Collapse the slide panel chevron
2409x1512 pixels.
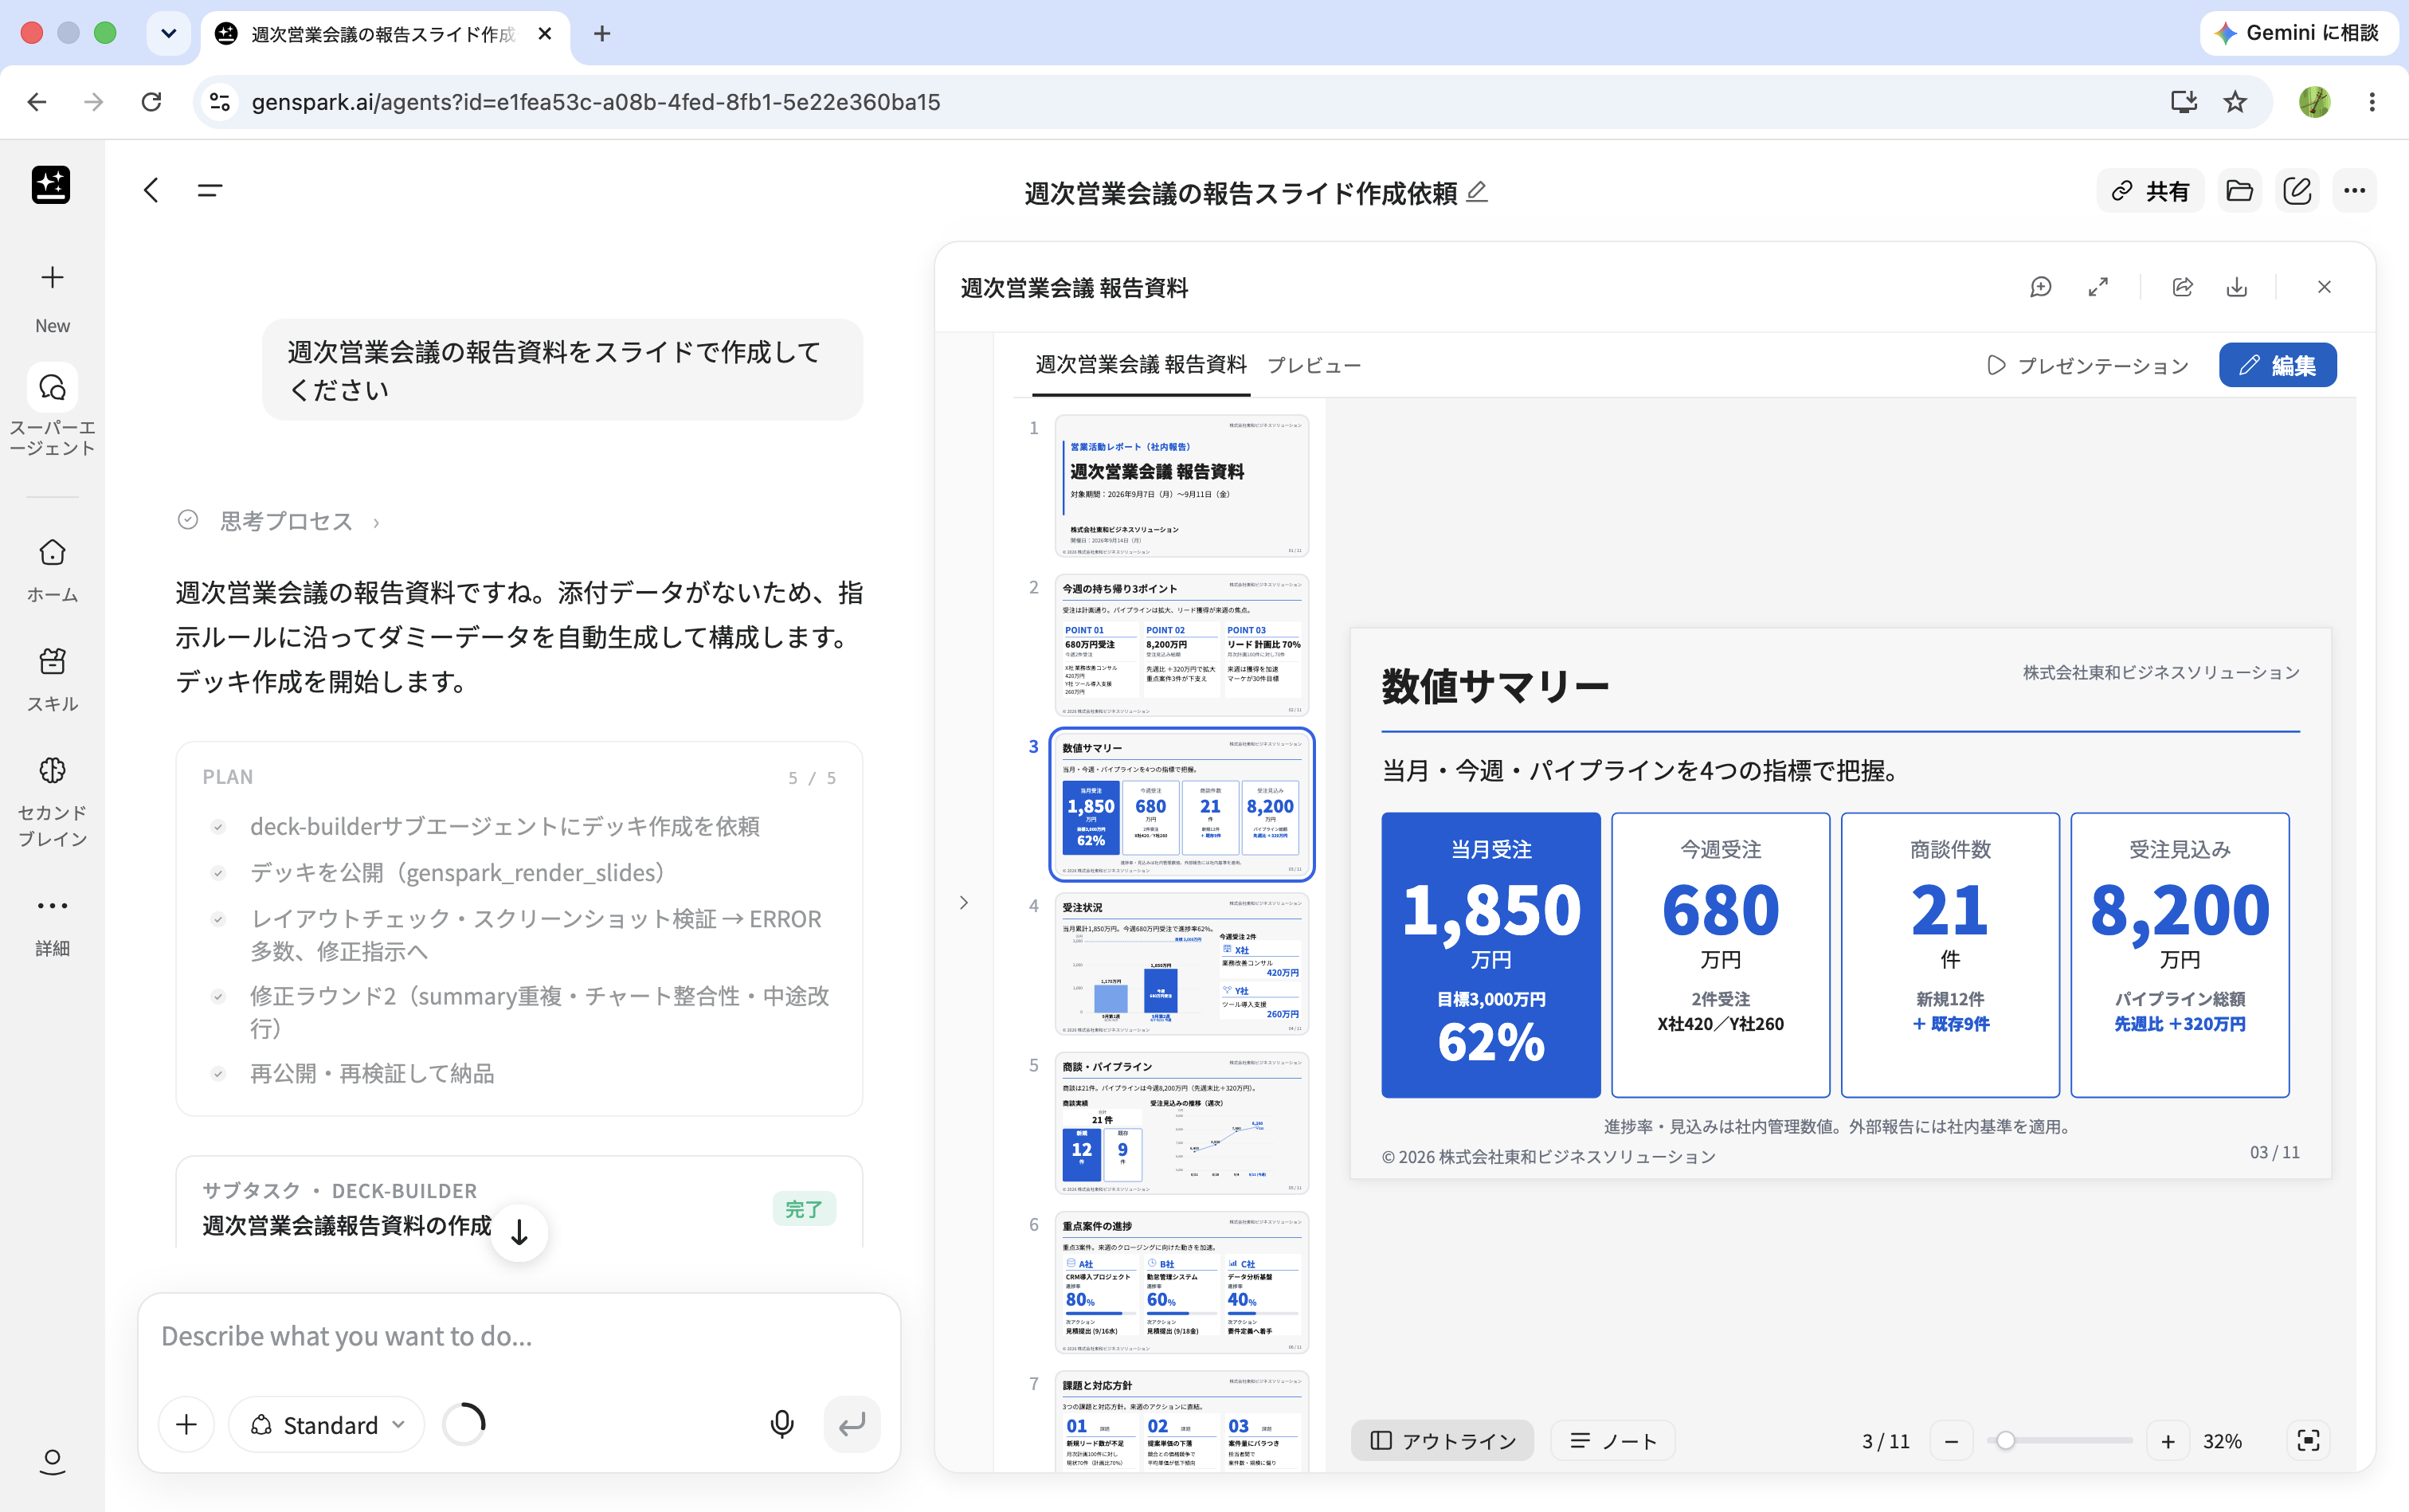point(963,902)
